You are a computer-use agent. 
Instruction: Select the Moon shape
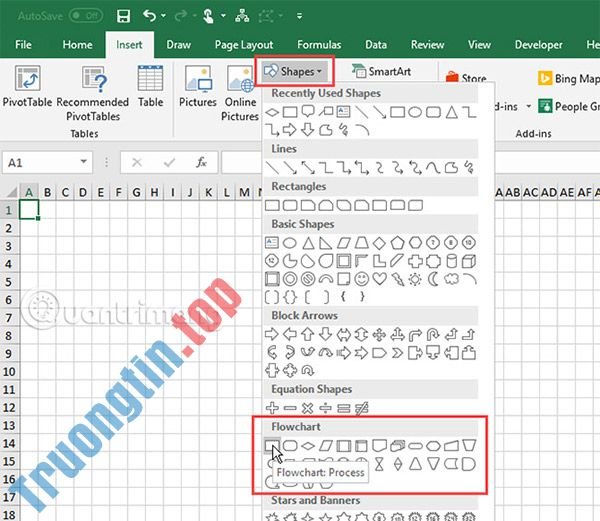tap(433, 279)
